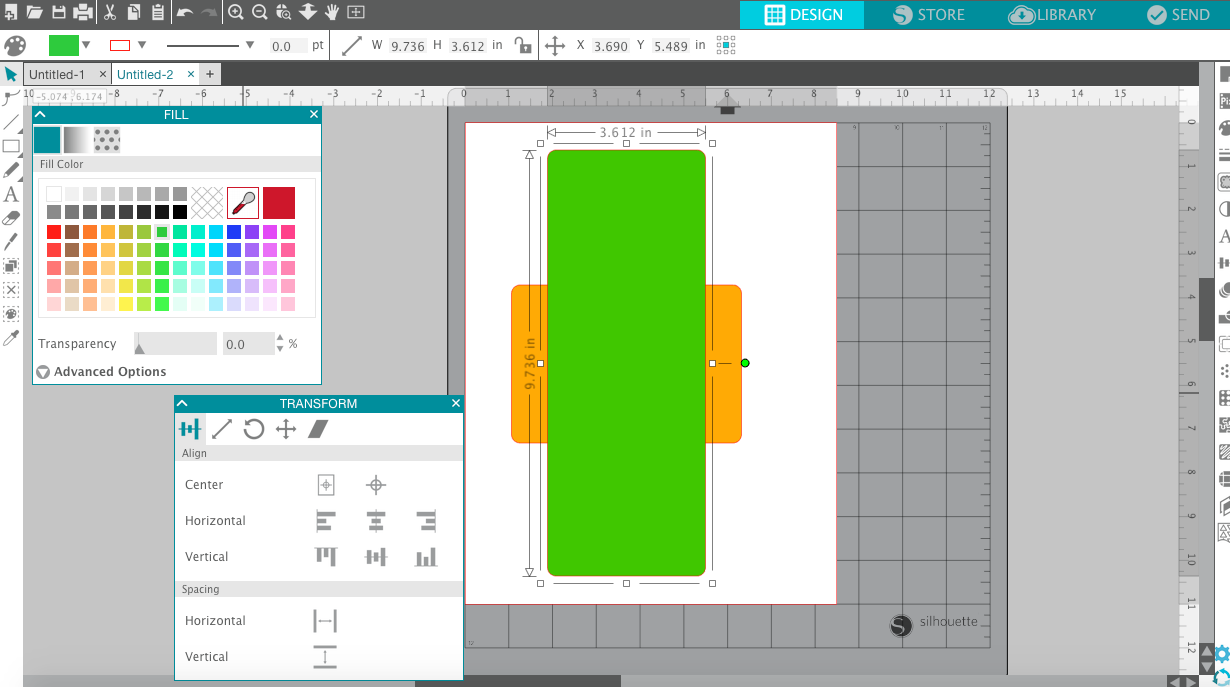The width and height of the screenshot is (1230, 687).
Task: Select the Freehand pencil tool
Action: click(x=11, y=170)
